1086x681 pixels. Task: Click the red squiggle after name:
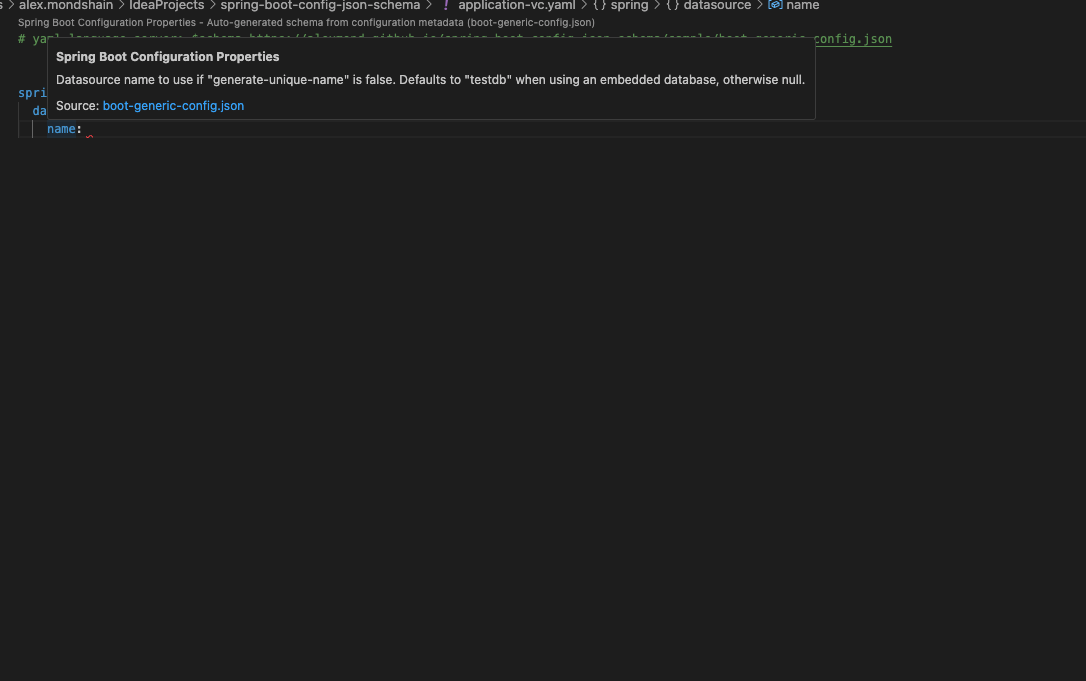coord(89,136)
